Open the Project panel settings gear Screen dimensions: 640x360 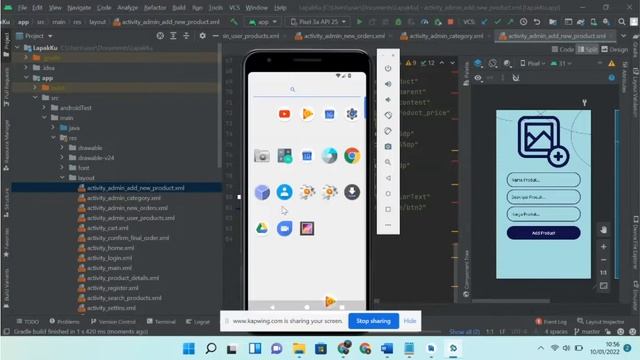(202, 36)
